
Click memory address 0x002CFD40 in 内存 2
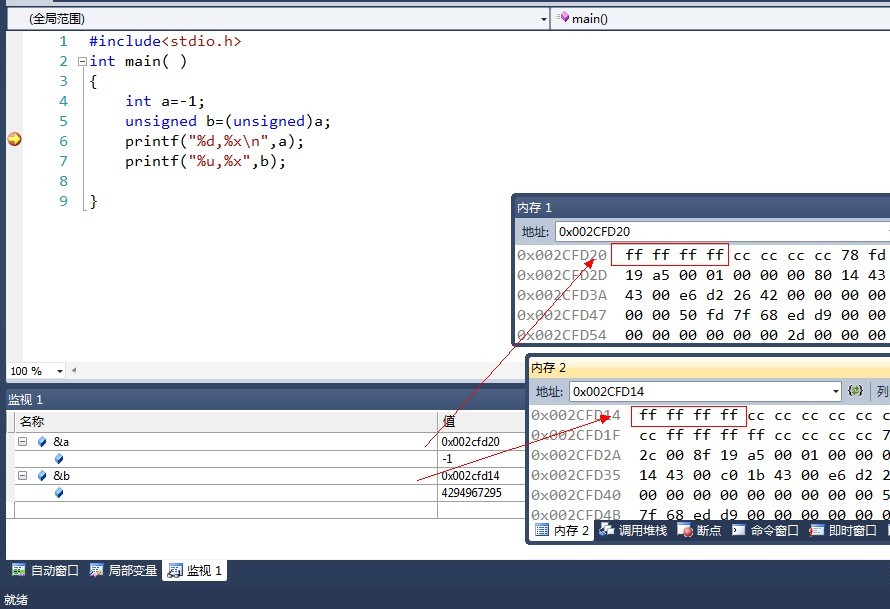[576, 495]
